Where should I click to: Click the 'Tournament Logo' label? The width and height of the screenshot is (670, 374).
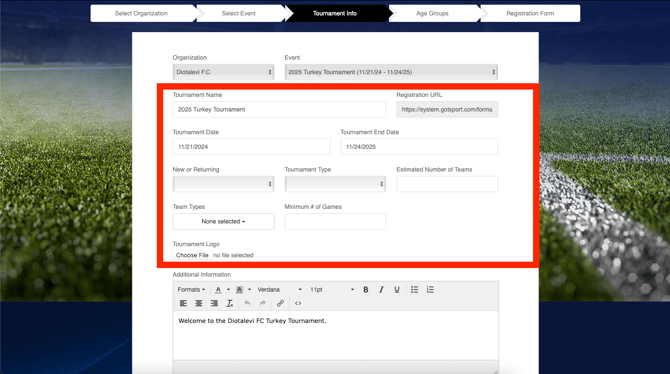tap(196, 244)
